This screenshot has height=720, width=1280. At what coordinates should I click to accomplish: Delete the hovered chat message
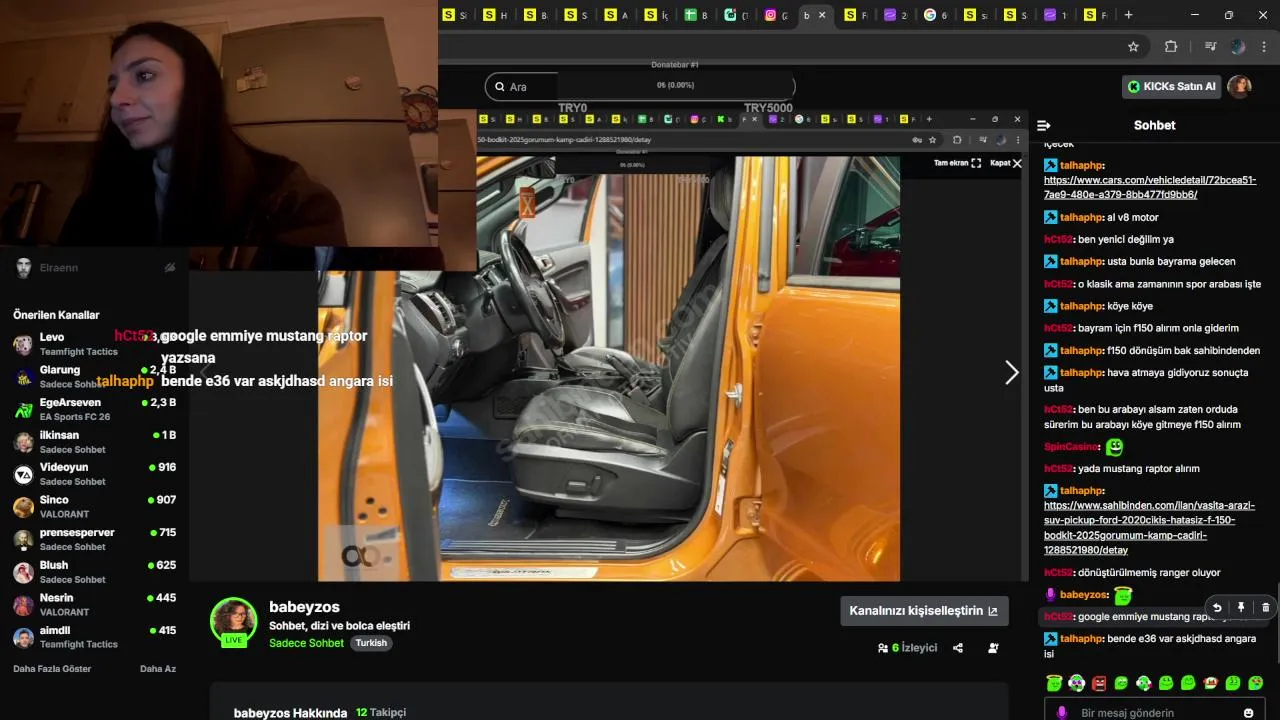click(1265, 607)
